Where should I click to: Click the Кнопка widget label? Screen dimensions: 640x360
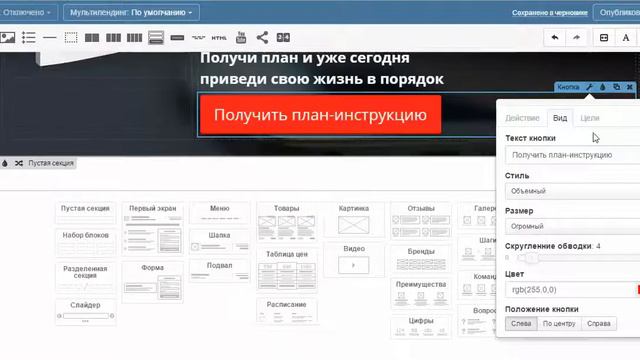point(568,87)
